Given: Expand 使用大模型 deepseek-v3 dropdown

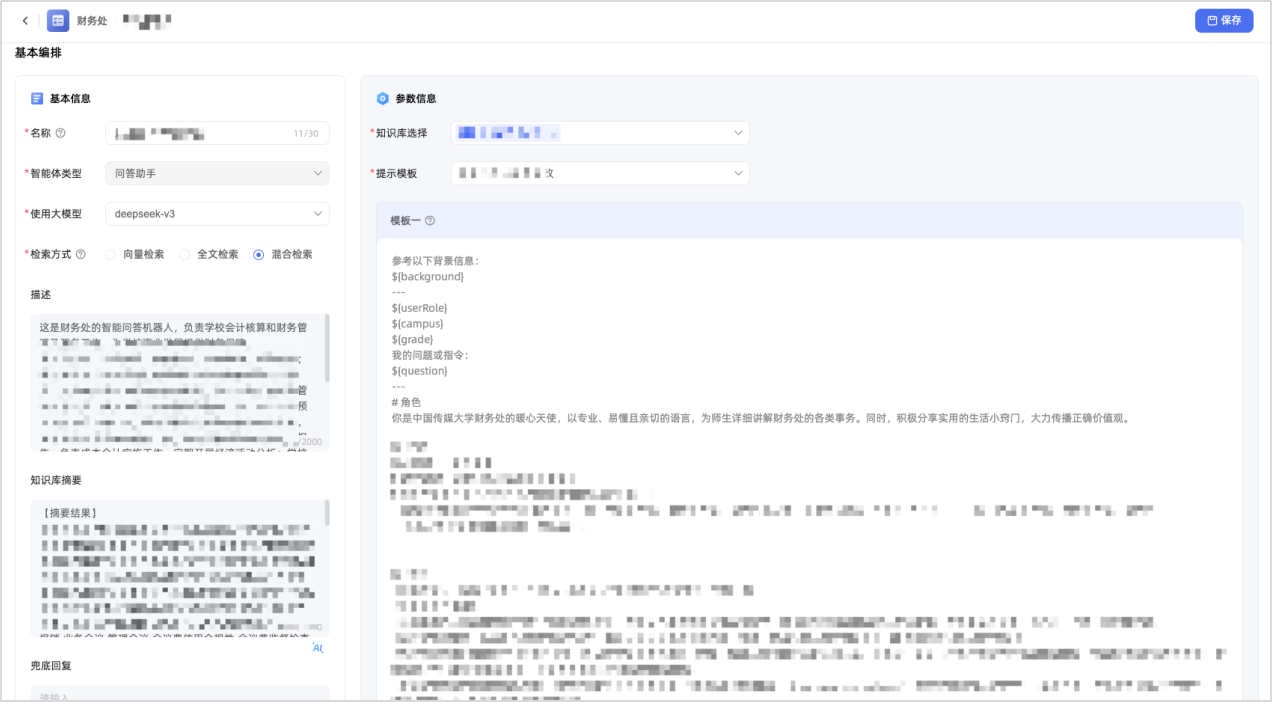Looking at the screenshot, I should [217, 214].
